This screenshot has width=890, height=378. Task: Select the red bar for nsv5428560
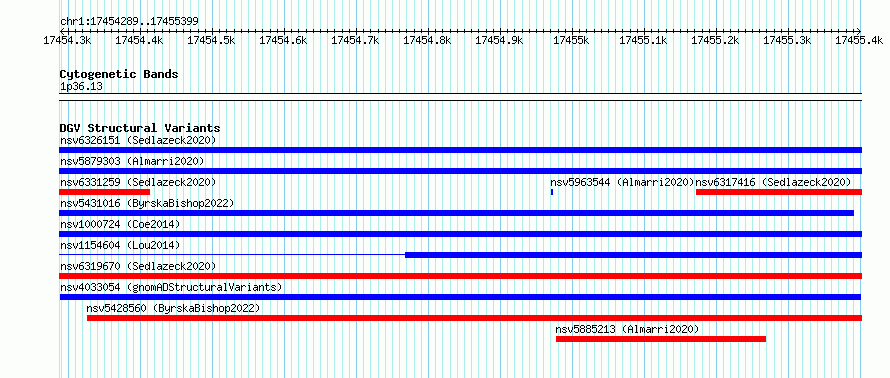click(x=475, y=318)
